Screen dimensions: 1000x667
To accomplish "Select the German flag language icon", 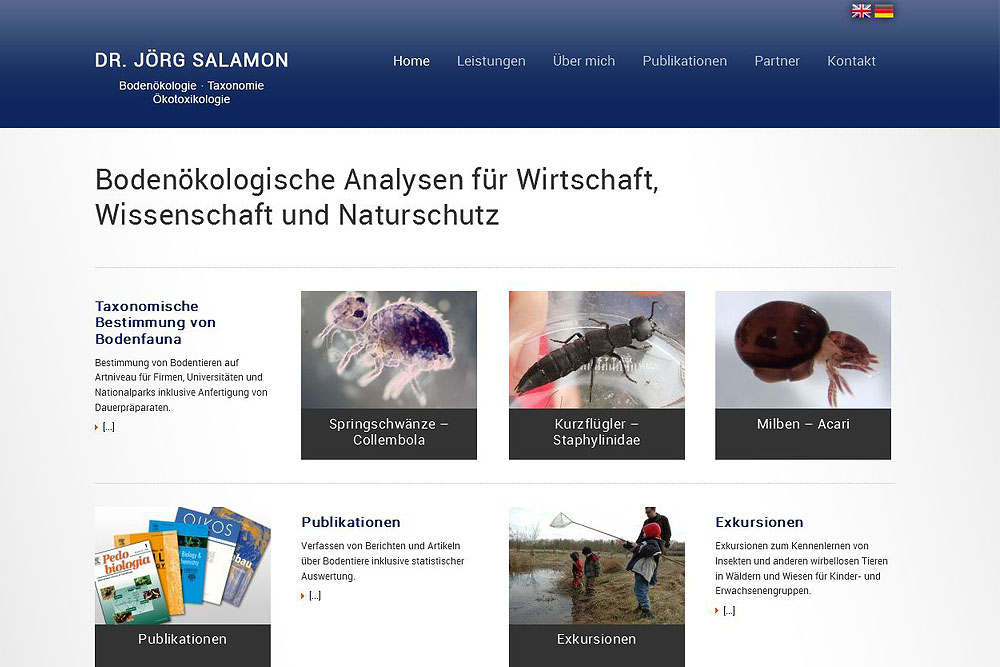I will 884,11.
